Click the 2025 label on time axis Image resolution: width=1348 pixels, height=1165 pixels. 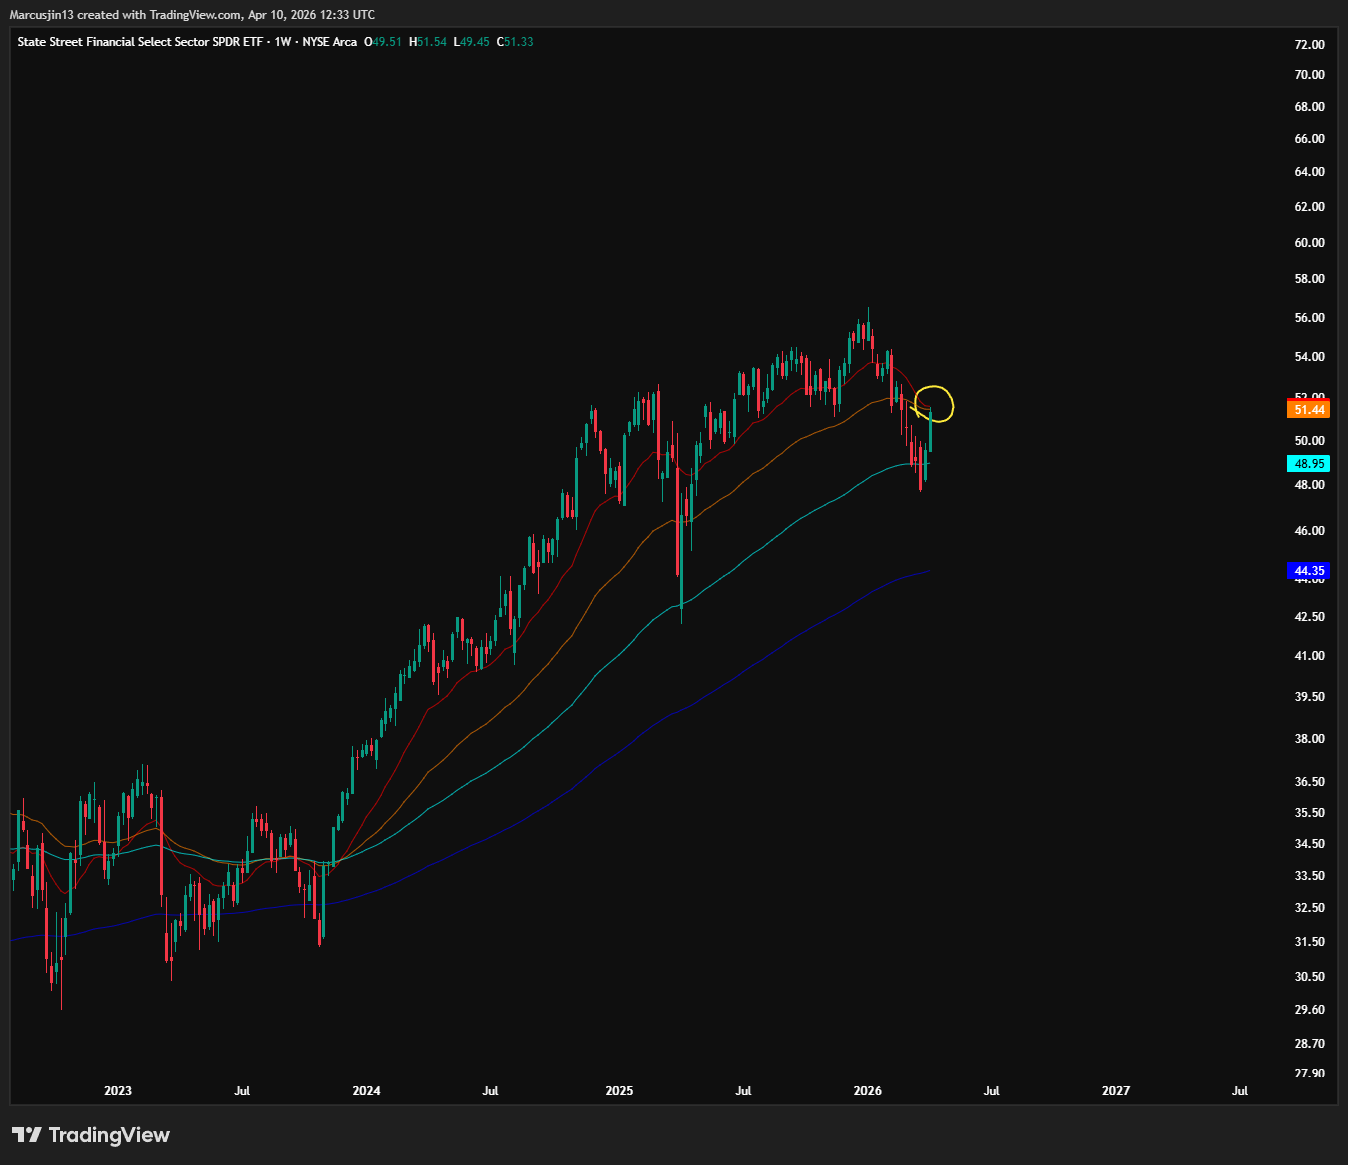(619, 1091)
